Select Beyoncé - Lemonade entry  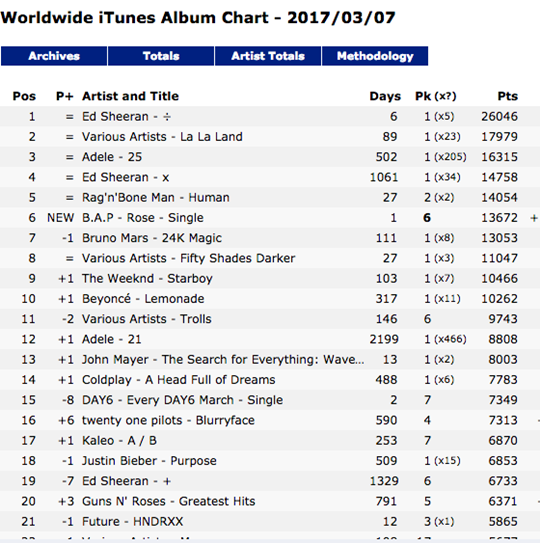click(x=143, y=299)
